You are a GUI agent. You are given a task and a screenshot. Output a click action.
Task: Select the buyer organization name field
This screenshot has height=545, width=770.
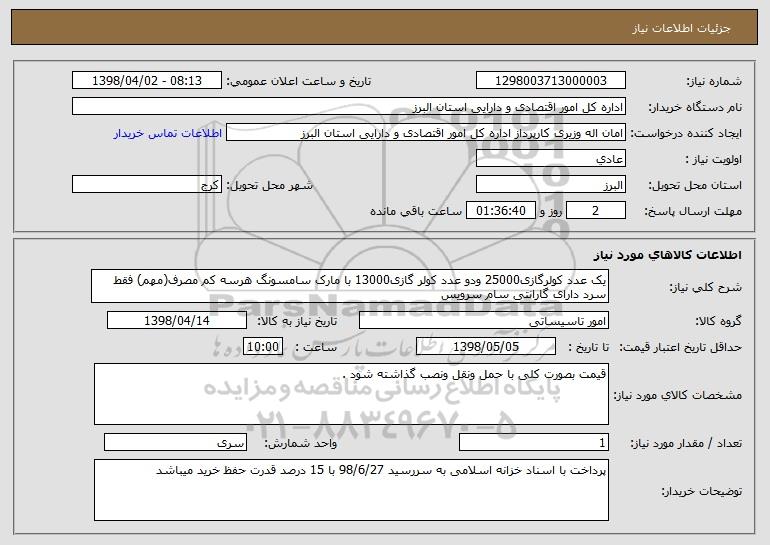pos(349,107)
